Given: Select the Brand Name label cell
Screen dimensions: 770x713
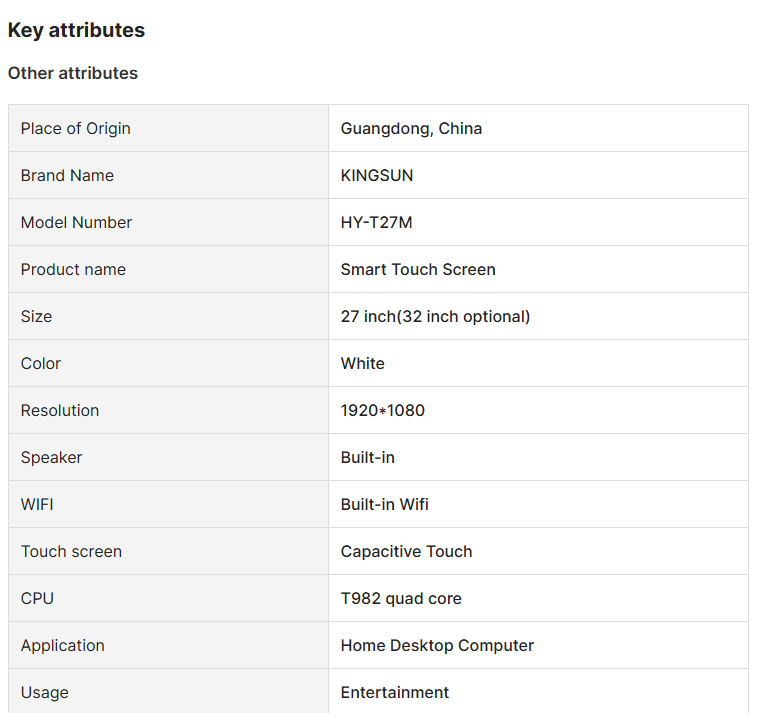Looking at the screenshot, I should tap(168, 175).
